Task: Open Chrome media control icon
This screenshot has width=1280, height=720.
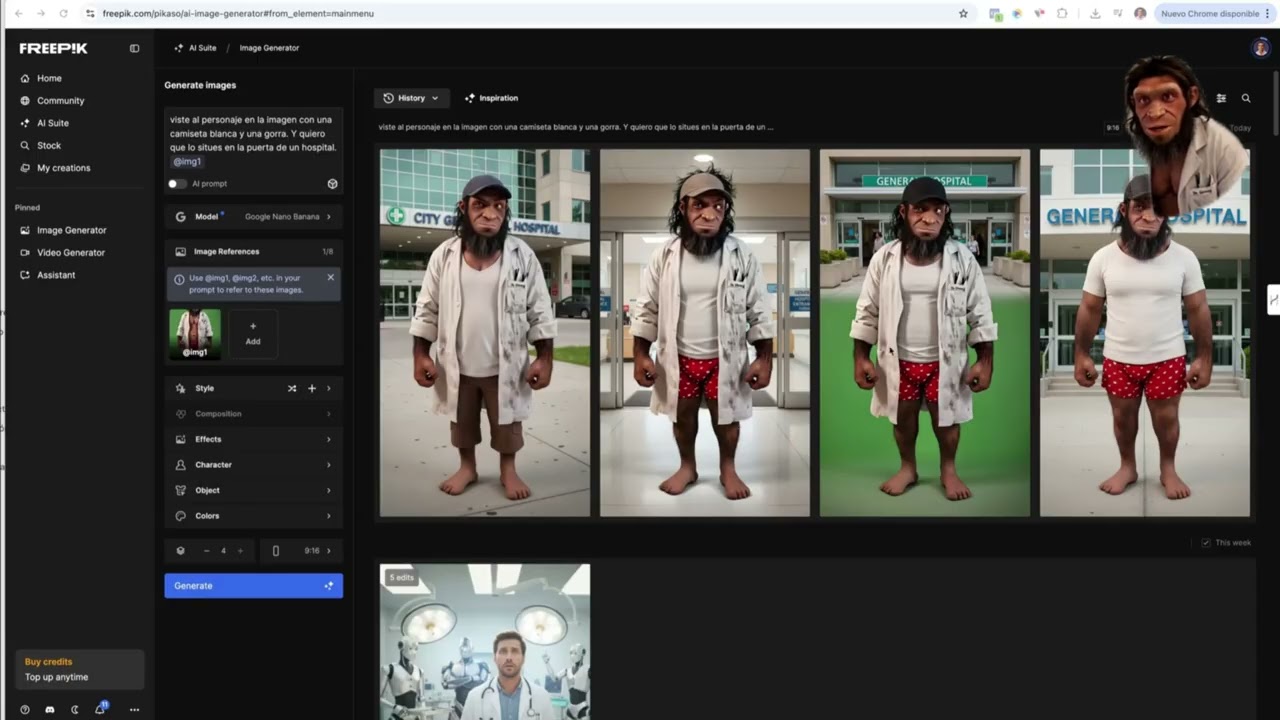Action: tap(1117, 14)
